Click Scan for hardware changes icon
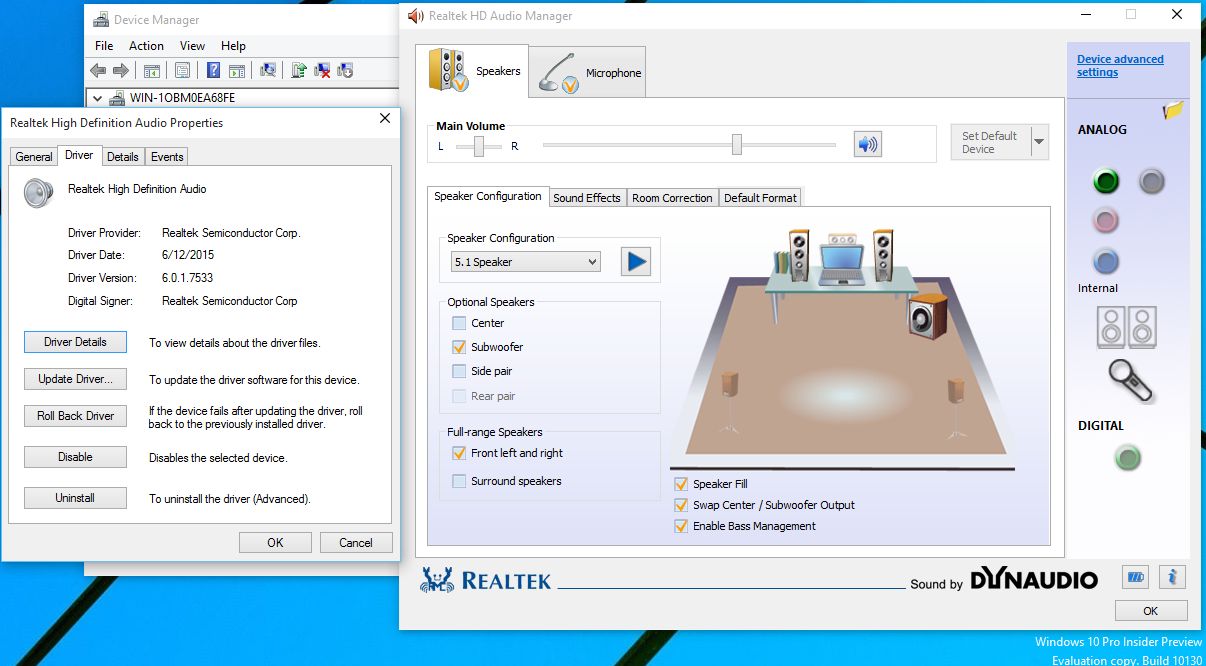The width and height of the screenshot is (1206, 666). (x=267, y=70)
